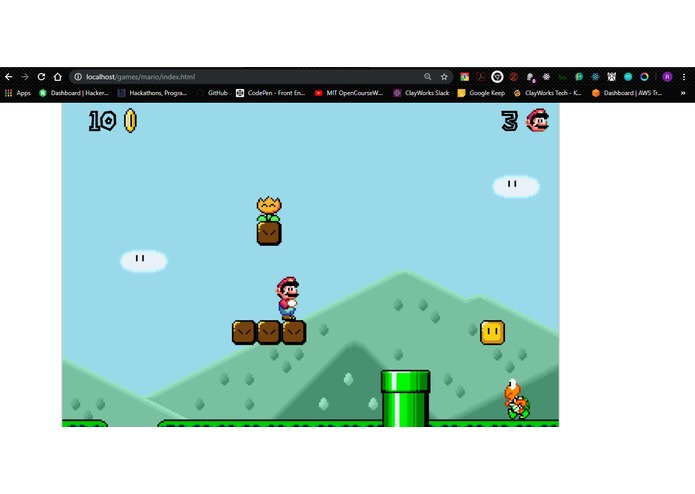Click the Mario character sprite
The image size is (695, 494).
pos(288,298)
